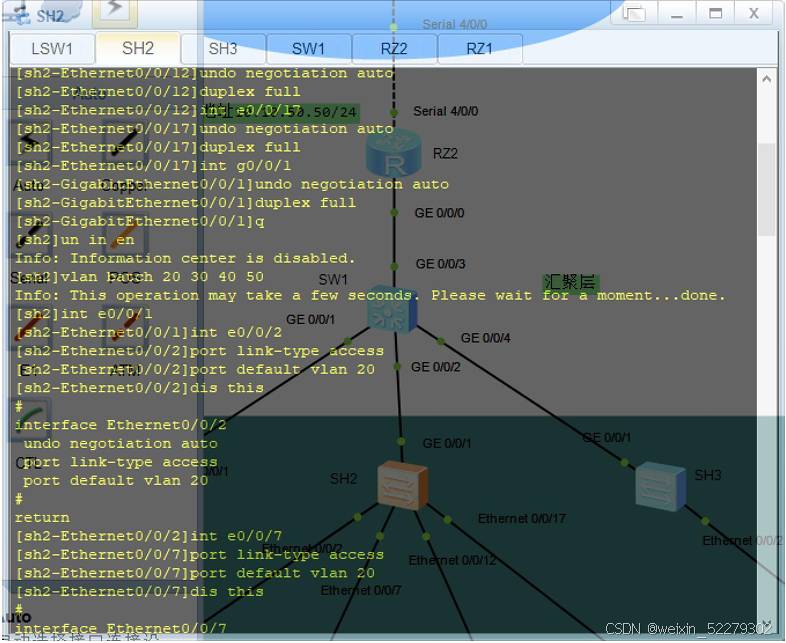Click the RZ2 router icon in topology
This screenshot has width=786, height=643.
coord(394,153)
